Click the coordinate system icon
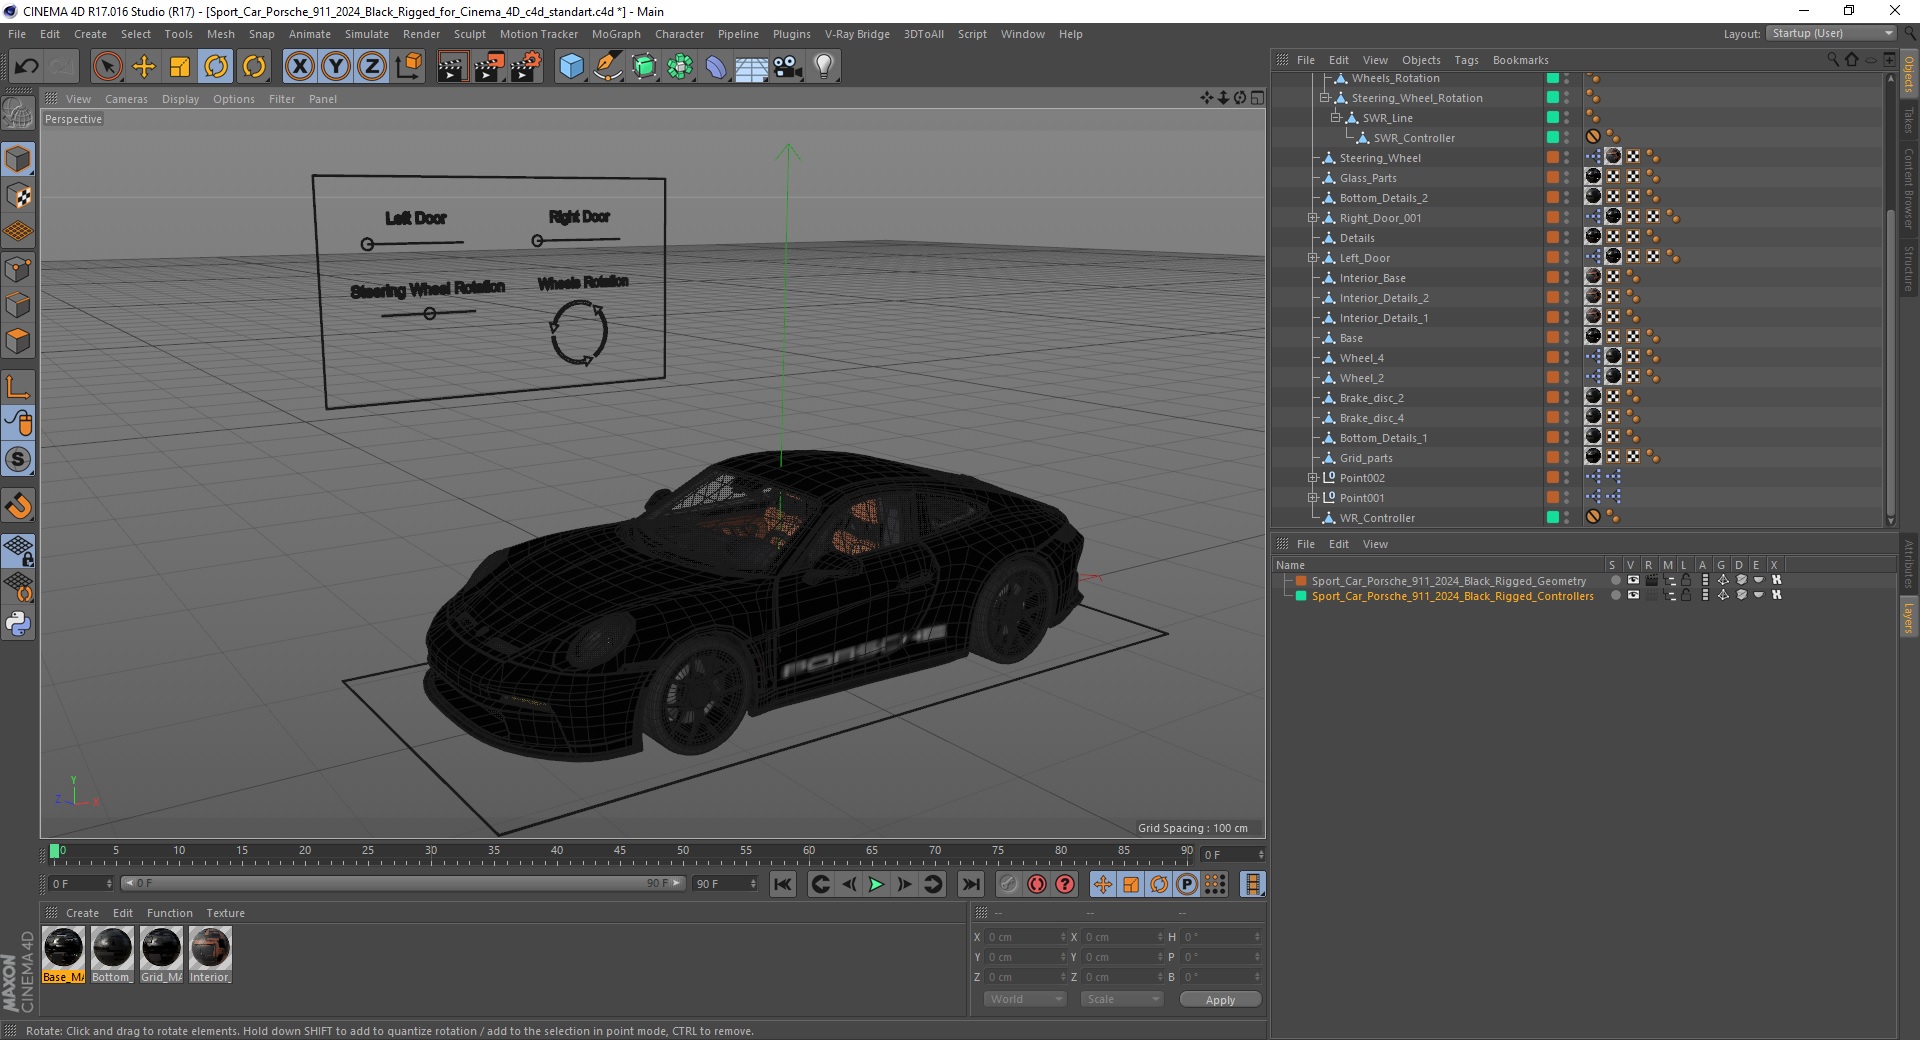Image resolution: width=1920 pixels, height=1040 pixels. coord(408,67)
